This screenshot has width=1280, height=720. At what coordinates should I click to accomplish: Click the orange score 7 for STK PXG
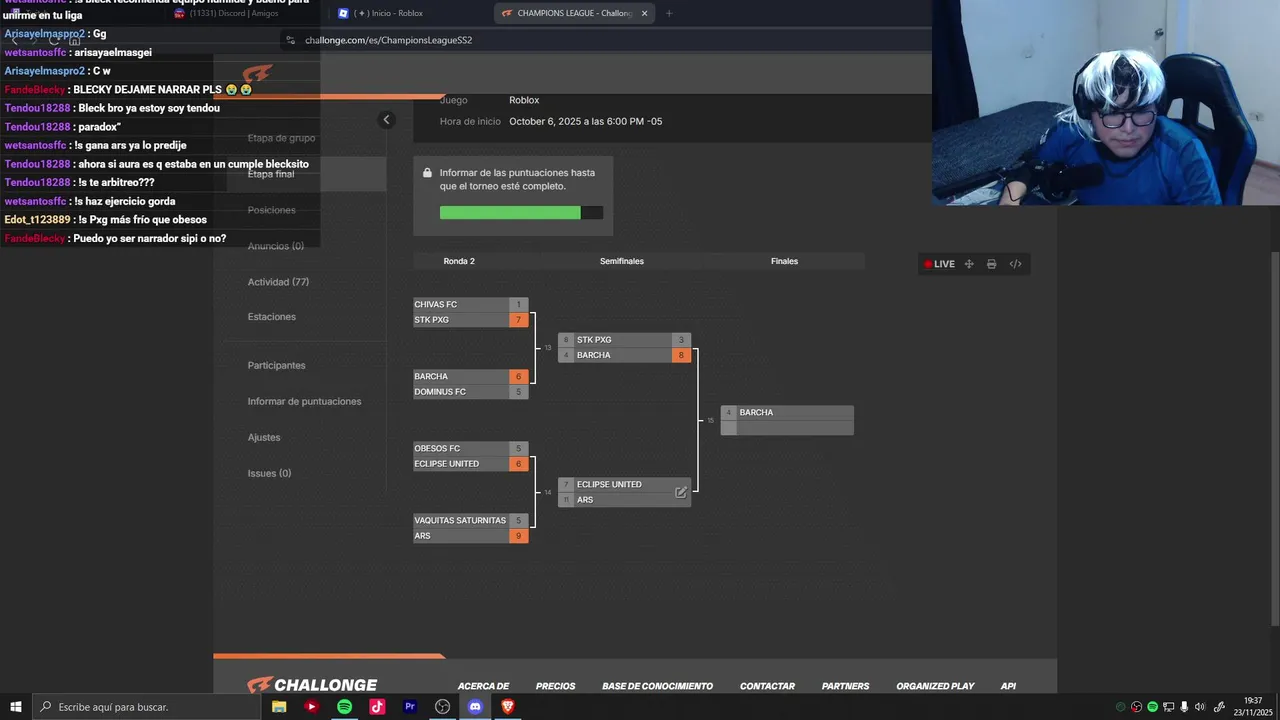(x=518, y=320)
